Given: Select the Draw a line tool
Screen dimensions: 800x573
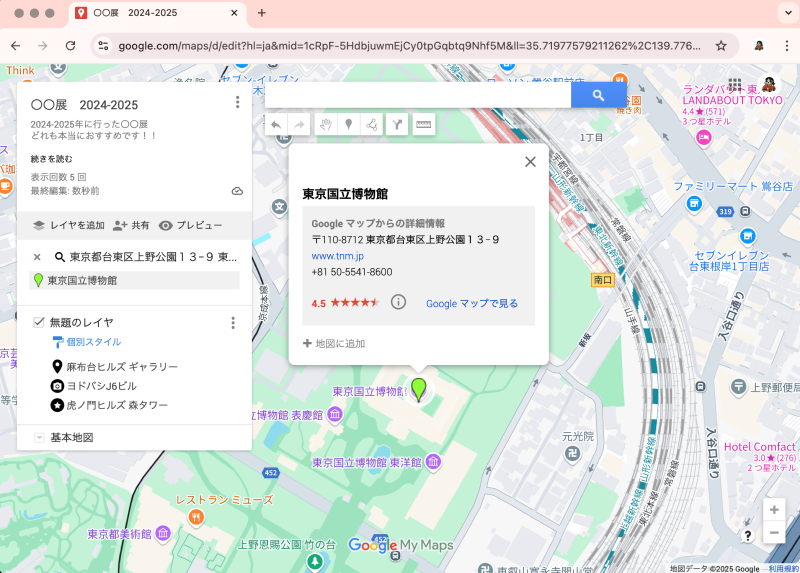Looking at the screenshot, I should [x=371, y=124].
